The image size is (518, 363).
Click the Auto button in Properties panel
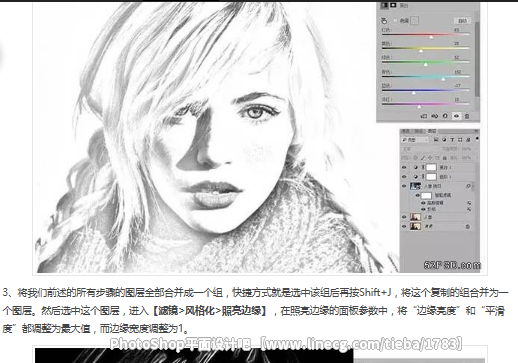(x=462, y=21)
